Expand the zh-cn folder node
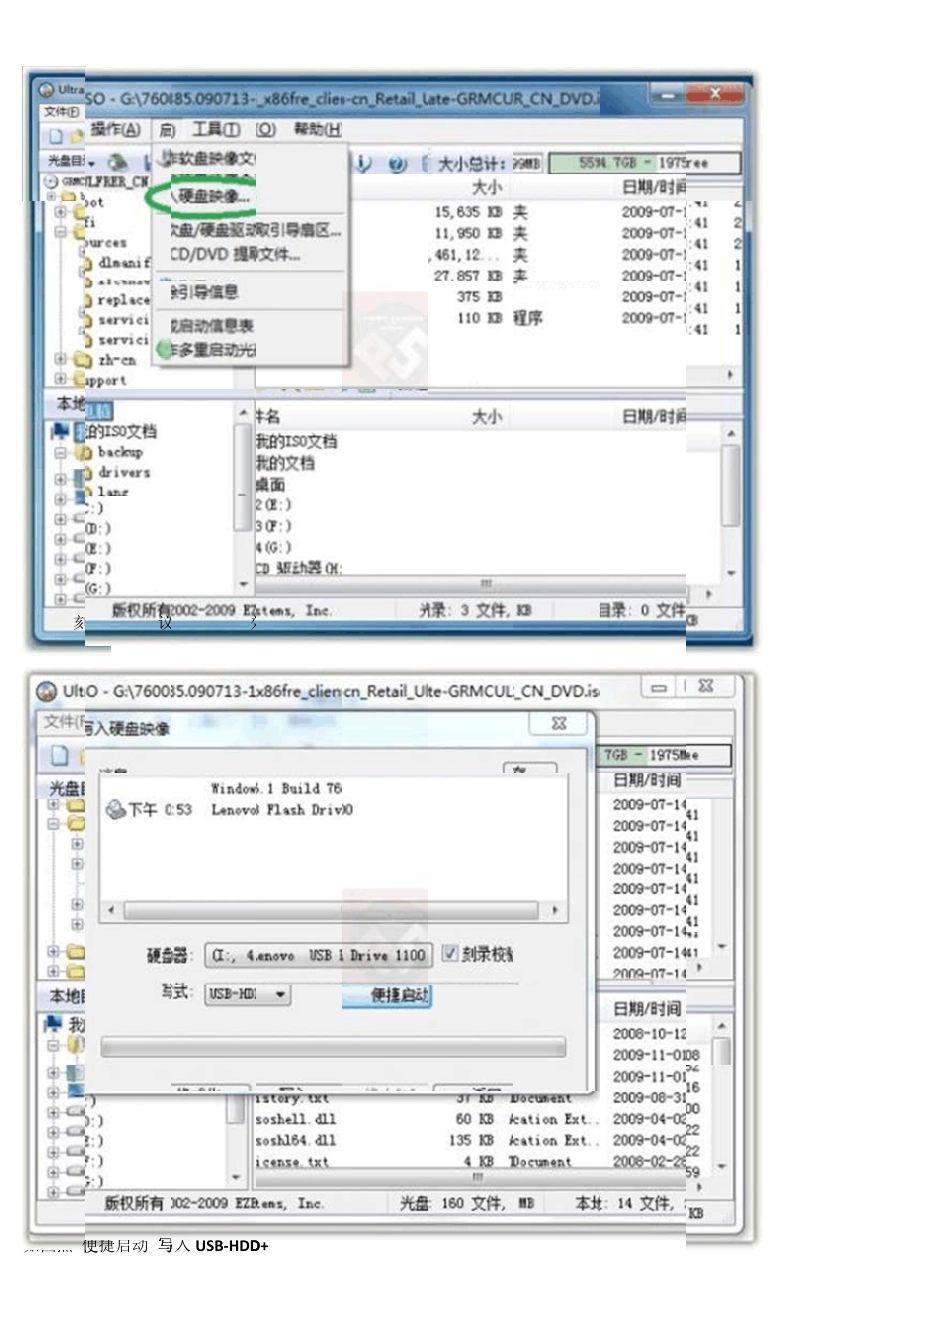The image size is (950, 1344). [x=61, y=359]
